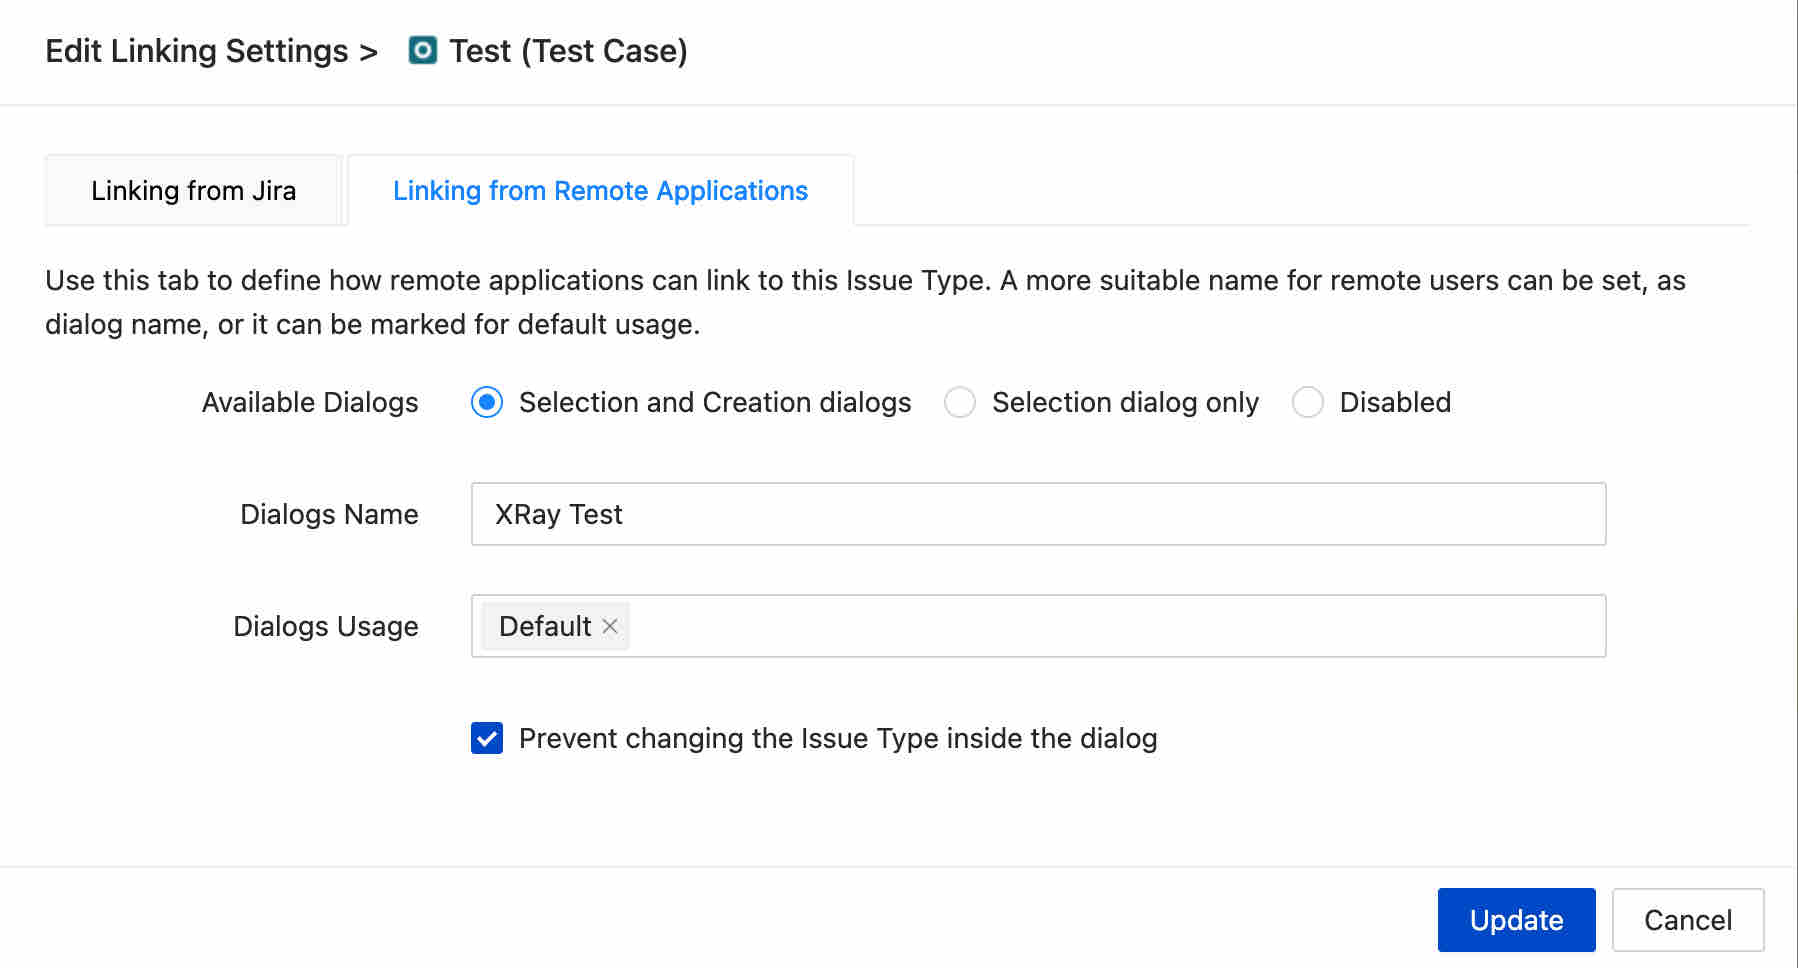Switch to the Linking from Jira tab
The image size is (1798, 968).
click(194, 190)
